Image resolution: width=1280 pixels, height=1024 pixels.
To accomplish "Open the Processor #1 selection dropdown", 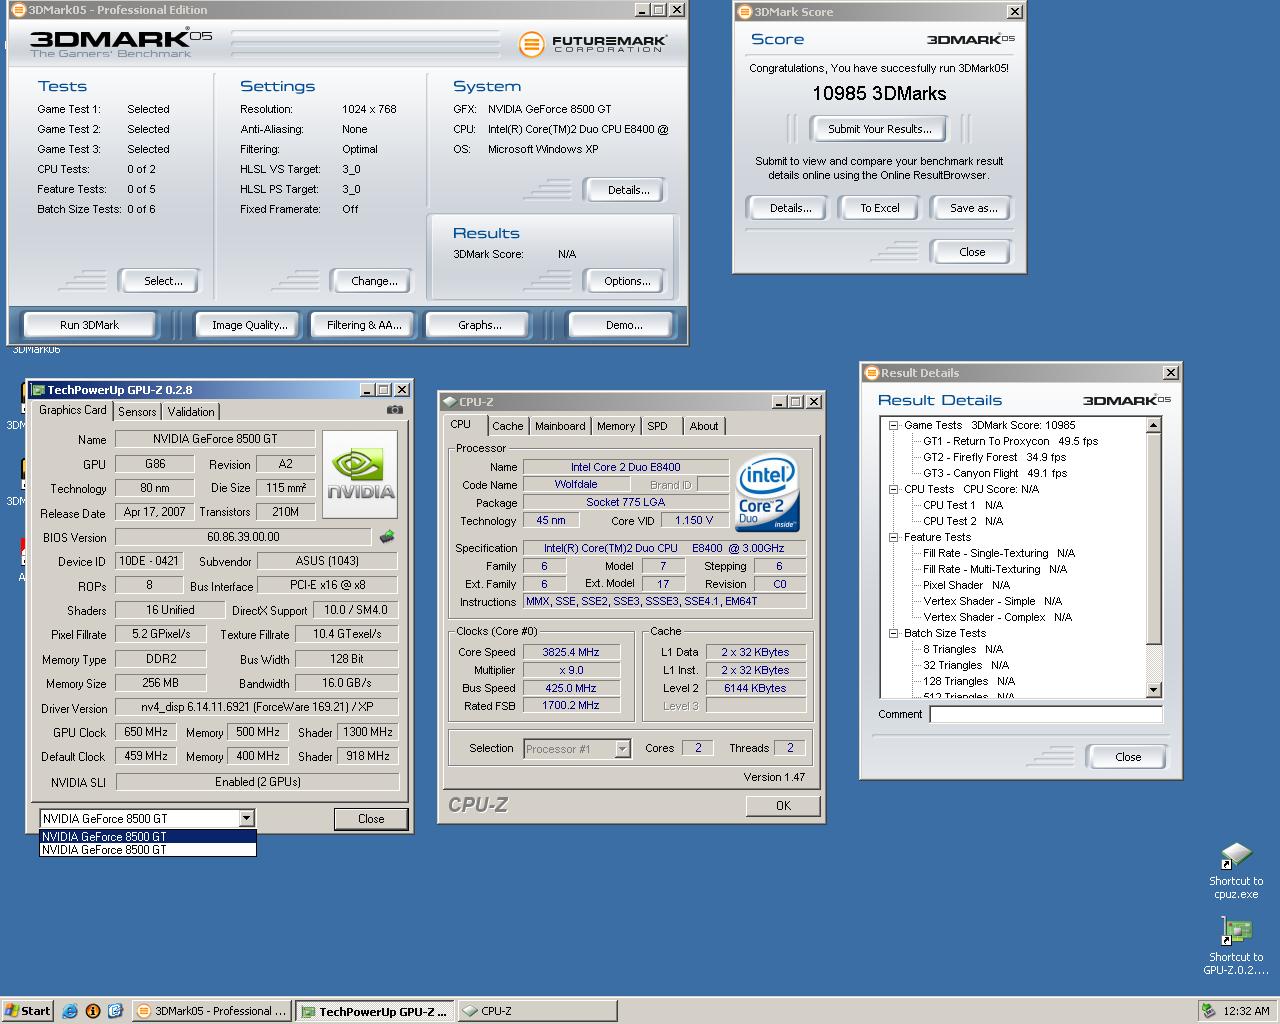I will [623, 748].
